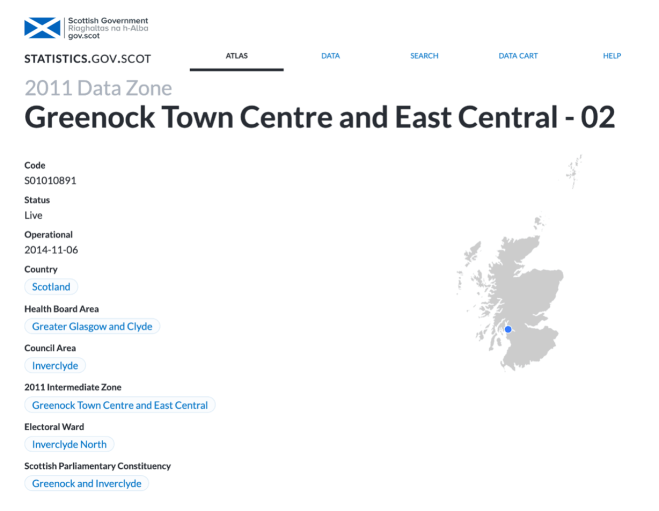
Task: Select the ATLAS navigation tab
Action: click(x=237, y=56)
